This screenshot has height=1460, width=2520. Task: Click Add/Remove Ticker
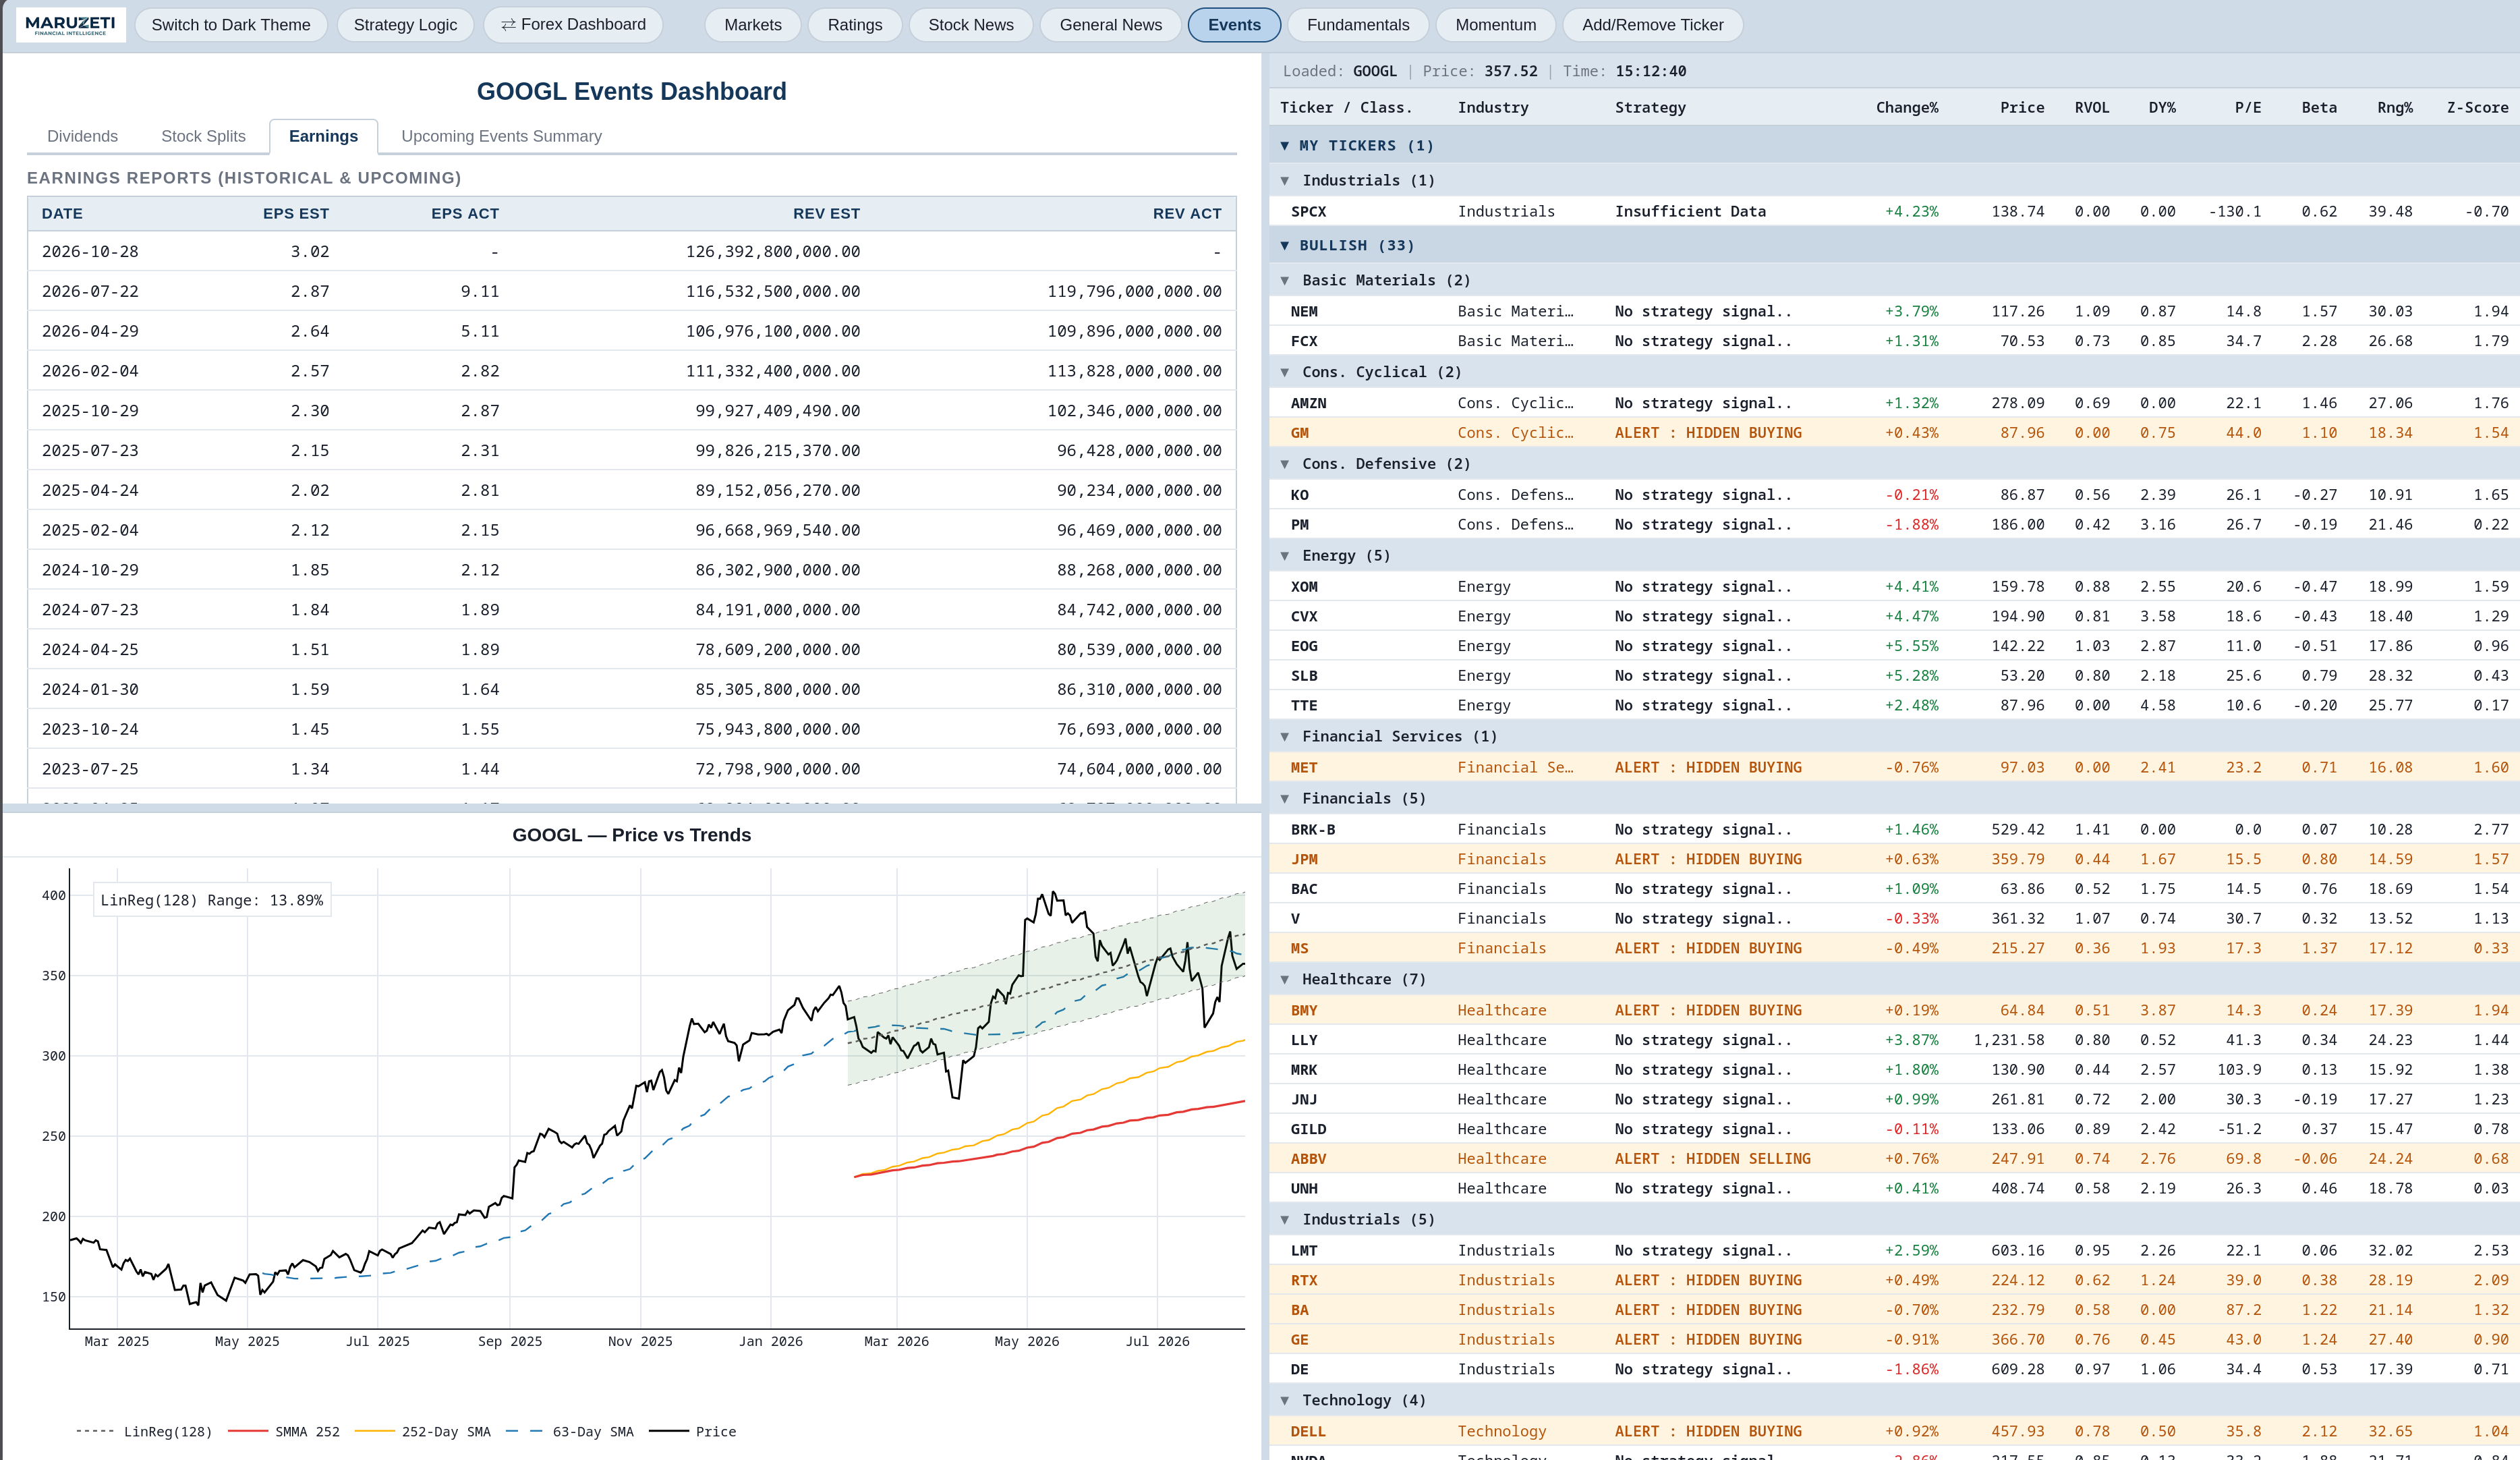click(x=1652, y=25)
